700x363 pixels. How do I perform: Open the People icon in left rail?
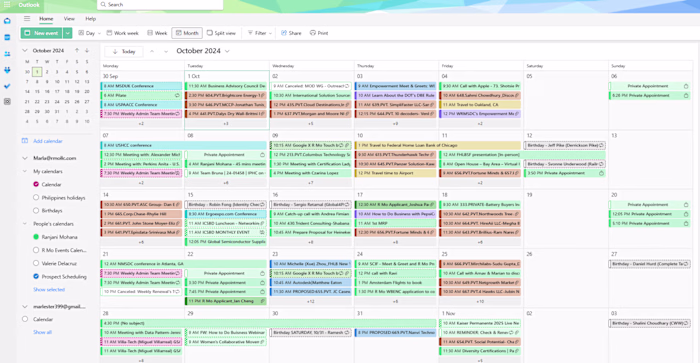(7, 54)
